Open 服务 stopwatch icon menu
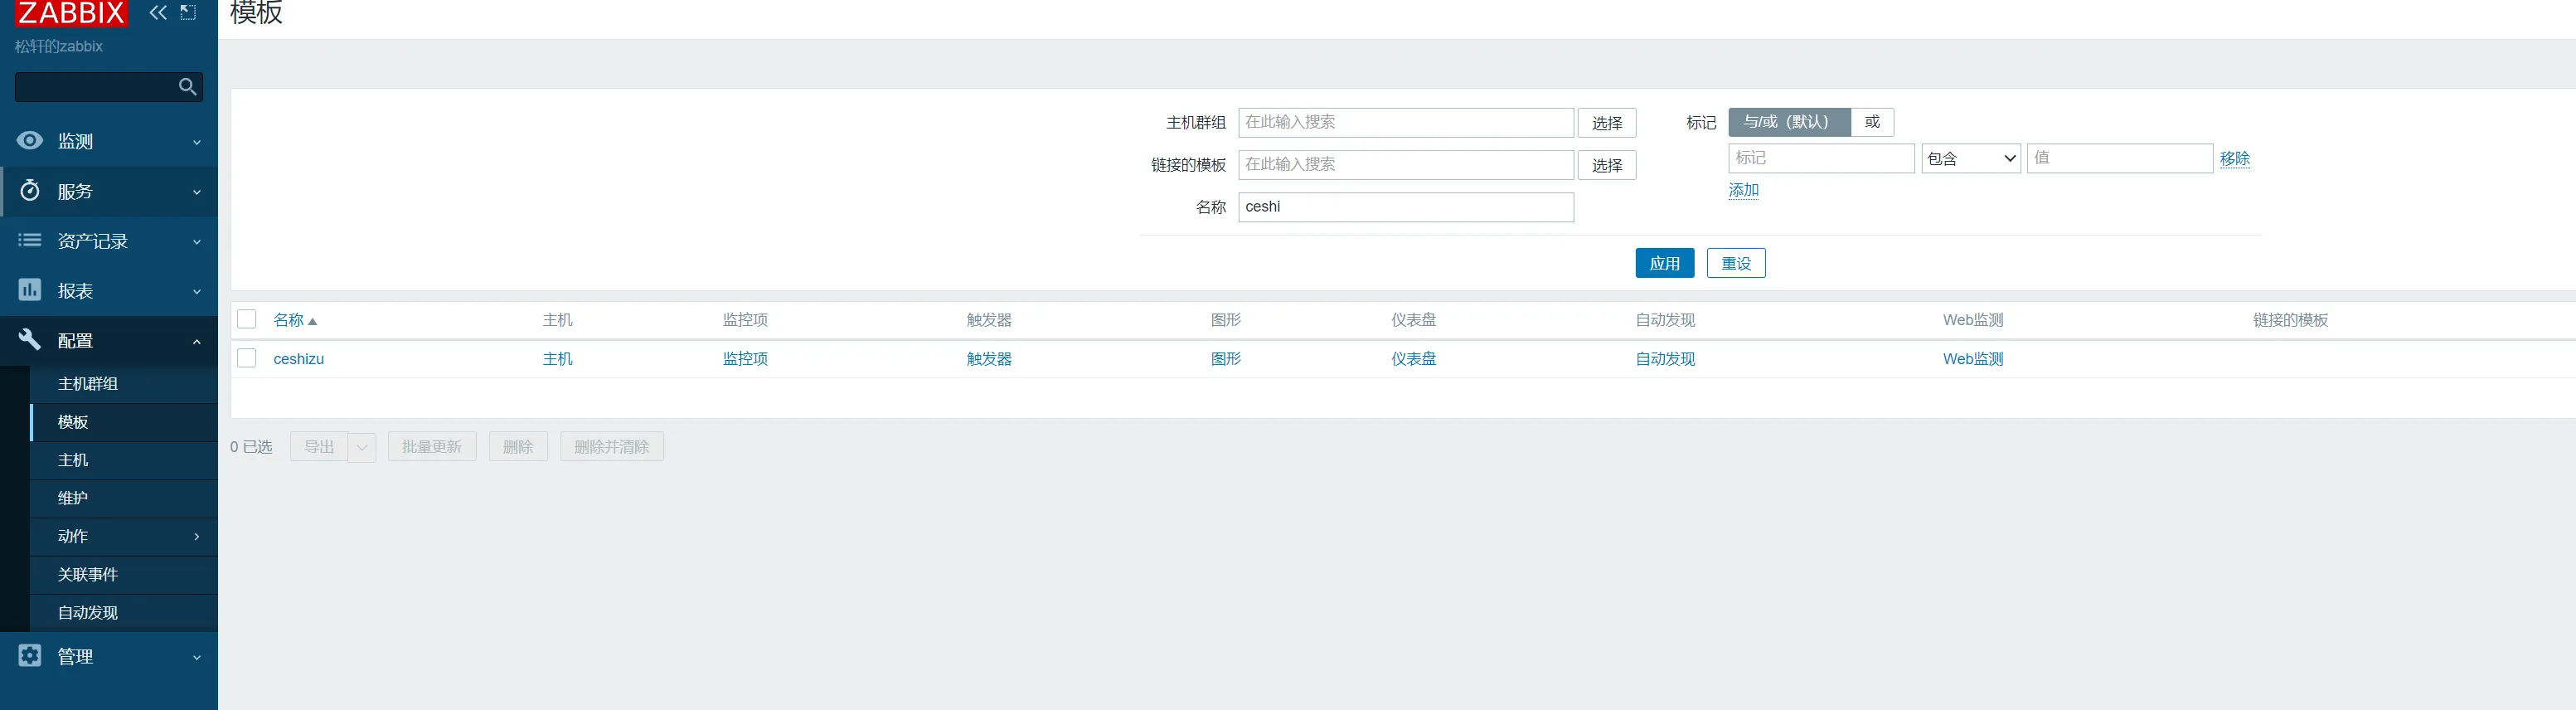This screenshot has height=710, width=2576. pos(30,191)
